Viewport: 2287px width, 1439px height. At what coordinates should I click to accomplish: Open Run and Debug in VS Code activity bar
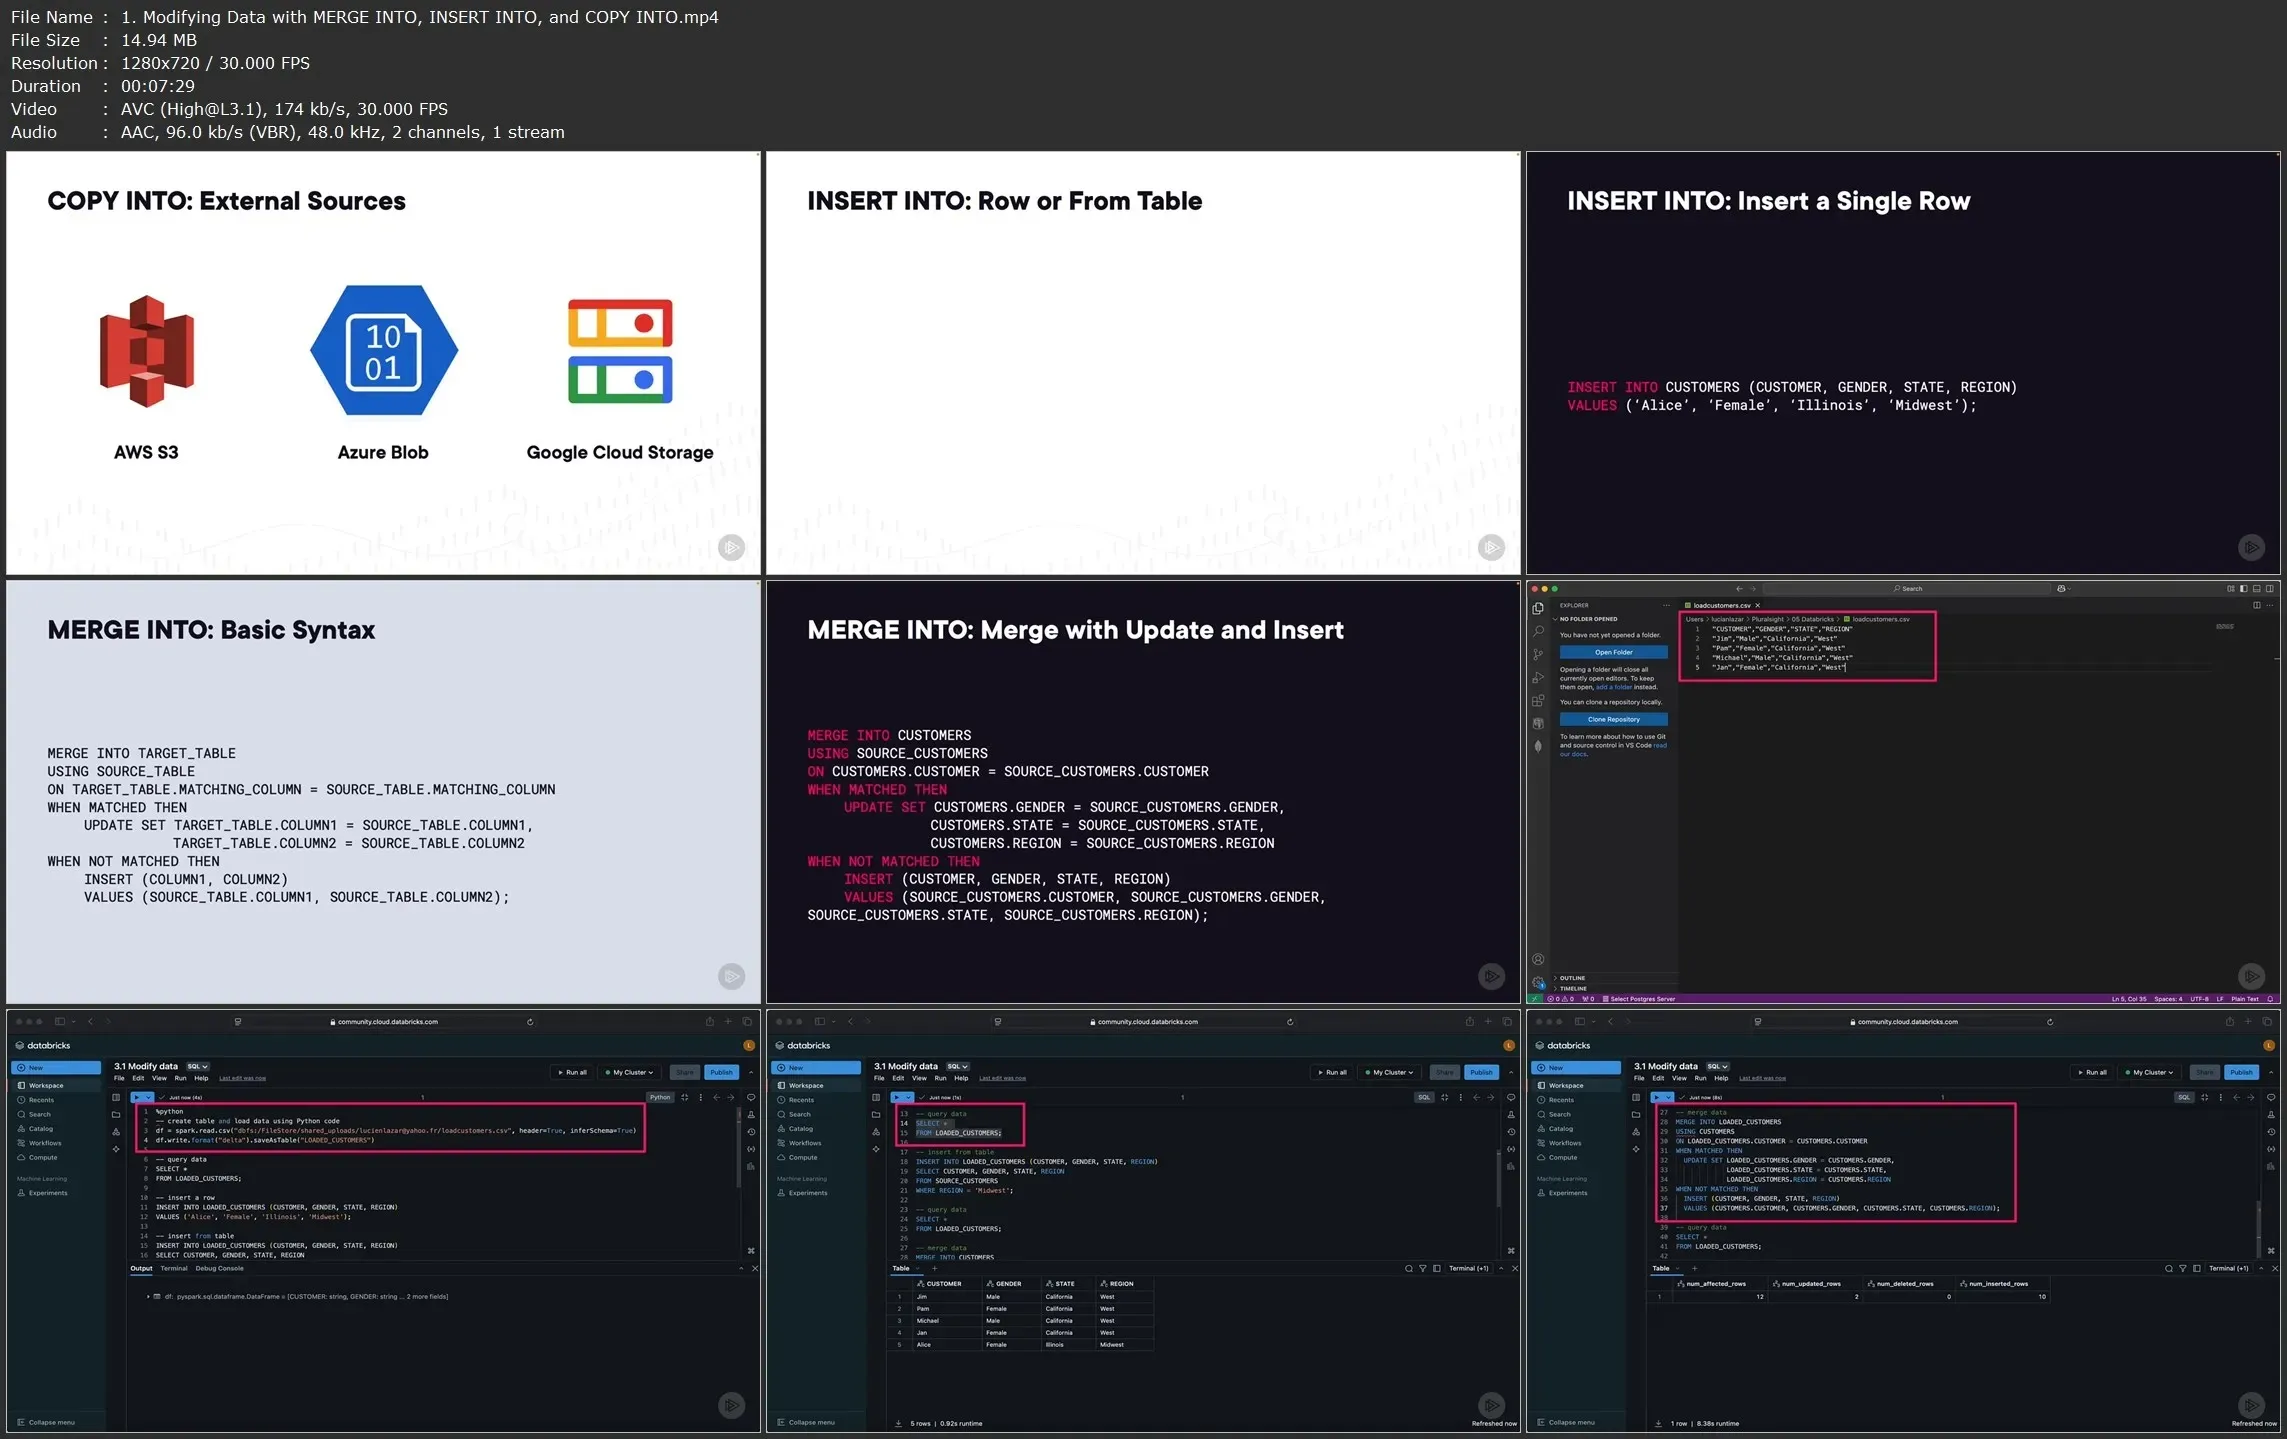(x=1538, y=677)
